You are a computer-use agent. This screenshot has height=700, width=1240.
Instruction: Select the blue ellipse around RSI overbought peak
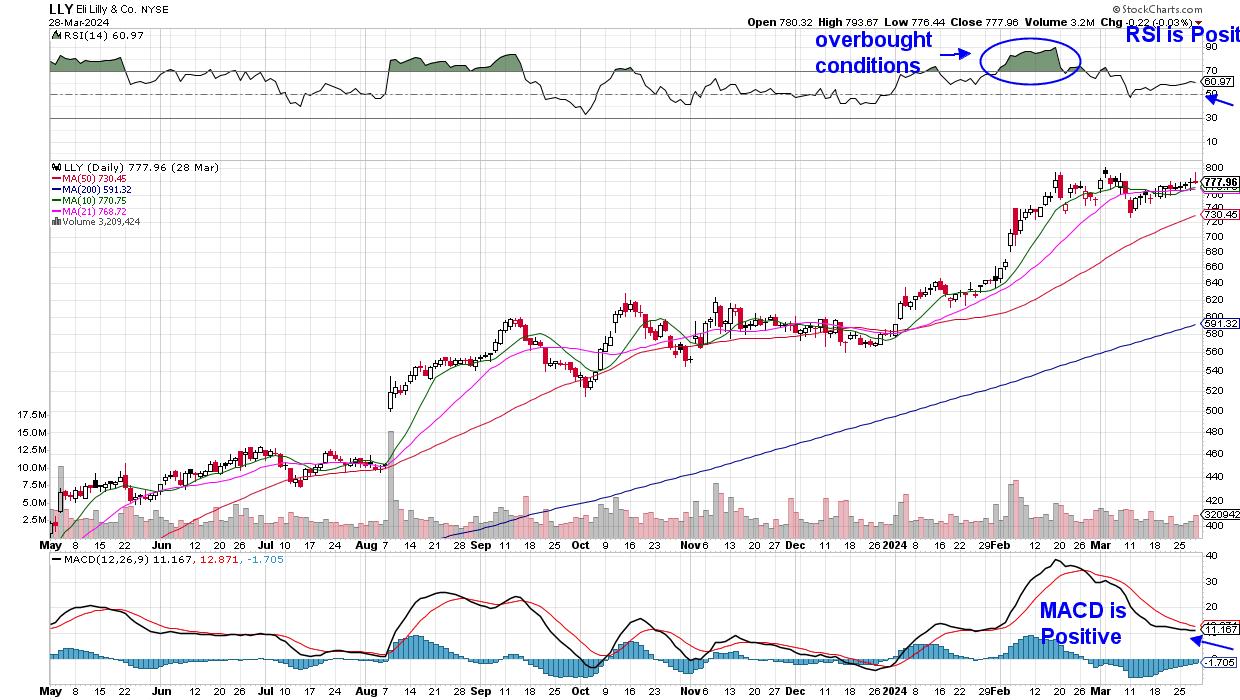1030,59
